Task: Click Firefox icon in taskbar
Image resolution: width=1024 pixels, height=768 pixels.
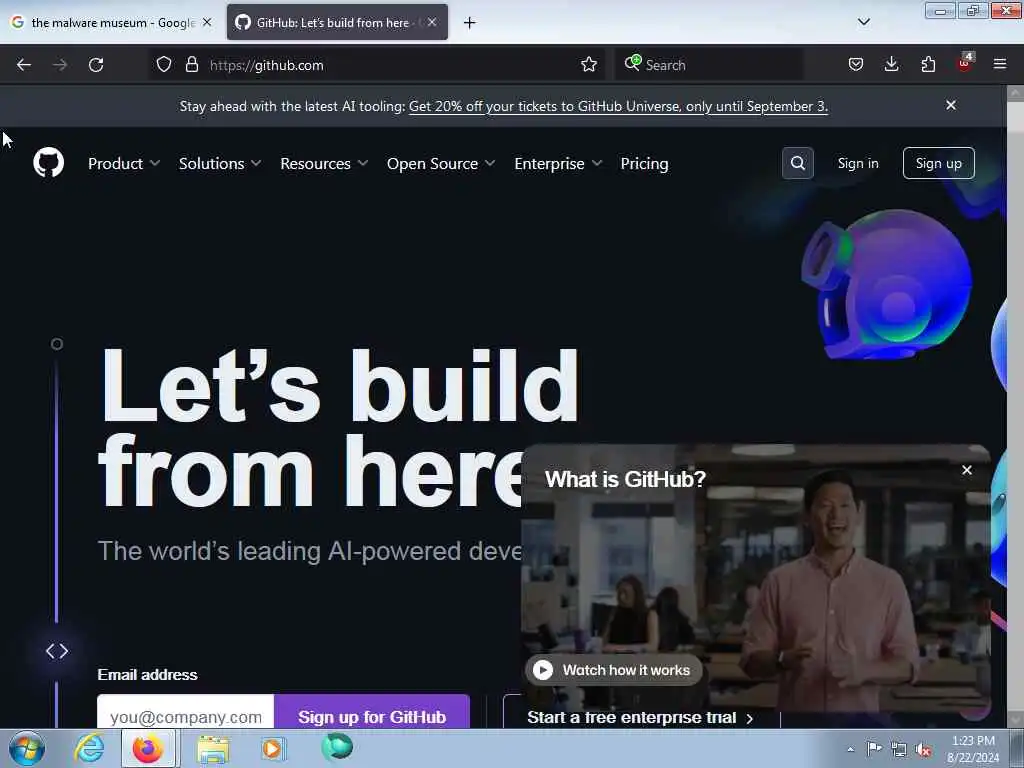Action: [148, 748]
